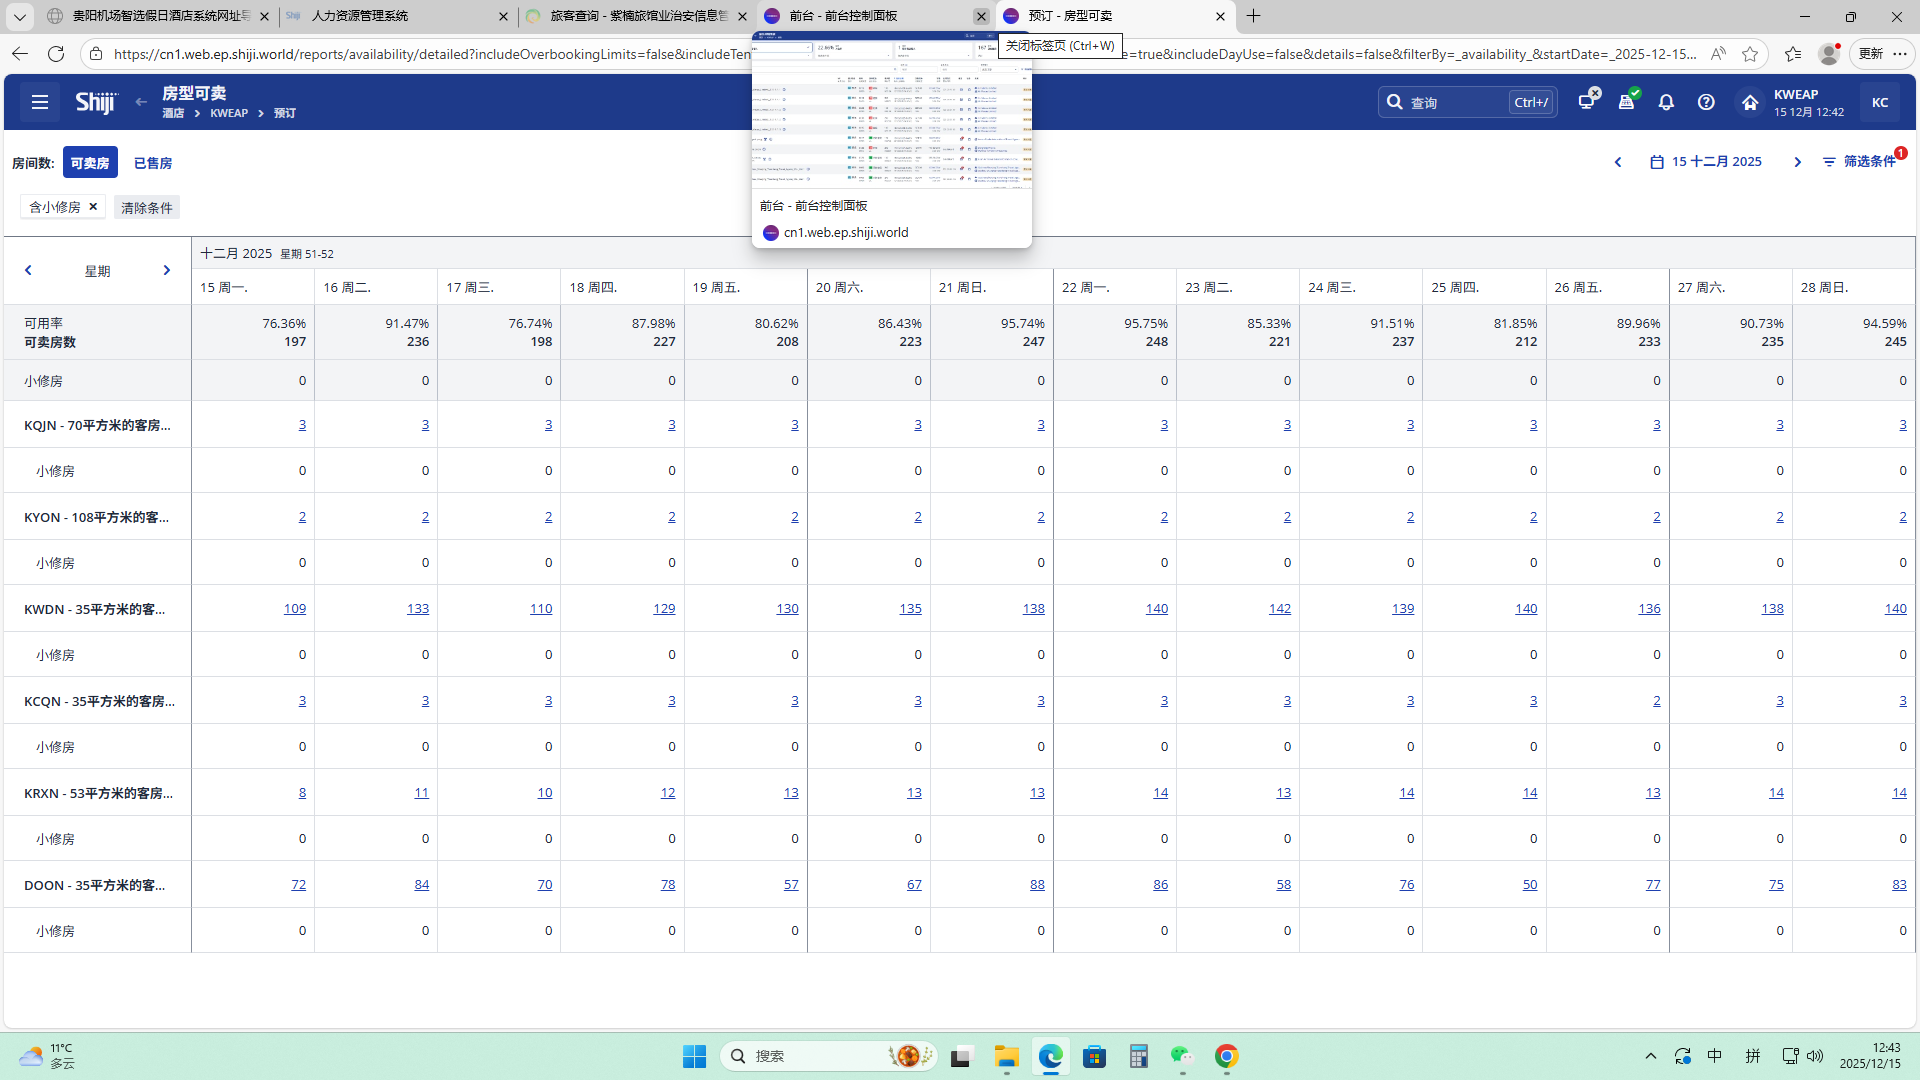Click the notifications bell icon

point(1666,102)
